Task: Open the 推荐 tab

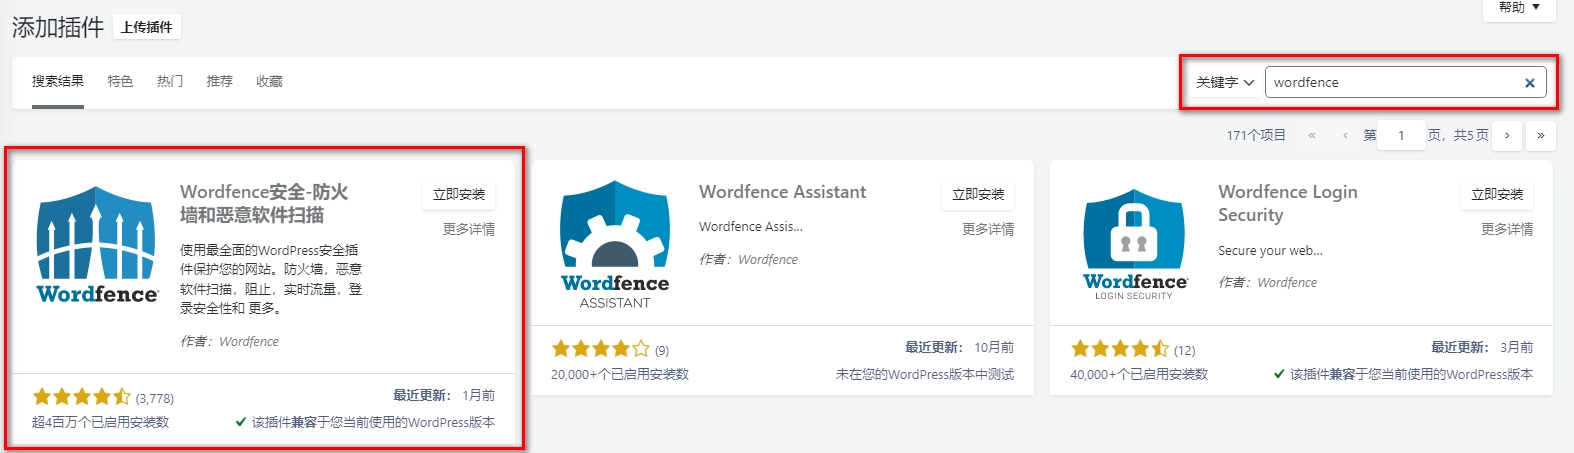Action: [x=220, y=82]
